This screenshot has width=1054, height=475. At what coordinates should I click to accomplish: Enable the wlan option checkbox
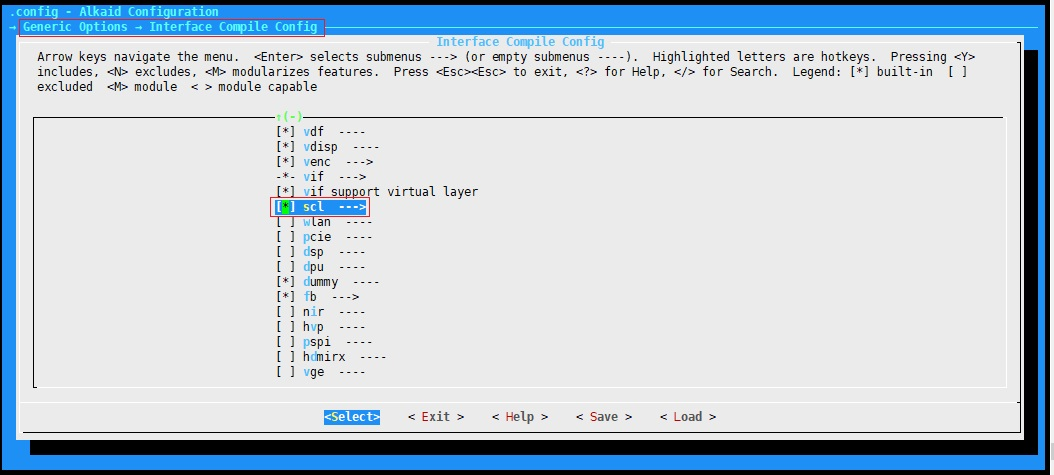pyautogui.click(x=286, y=222)
